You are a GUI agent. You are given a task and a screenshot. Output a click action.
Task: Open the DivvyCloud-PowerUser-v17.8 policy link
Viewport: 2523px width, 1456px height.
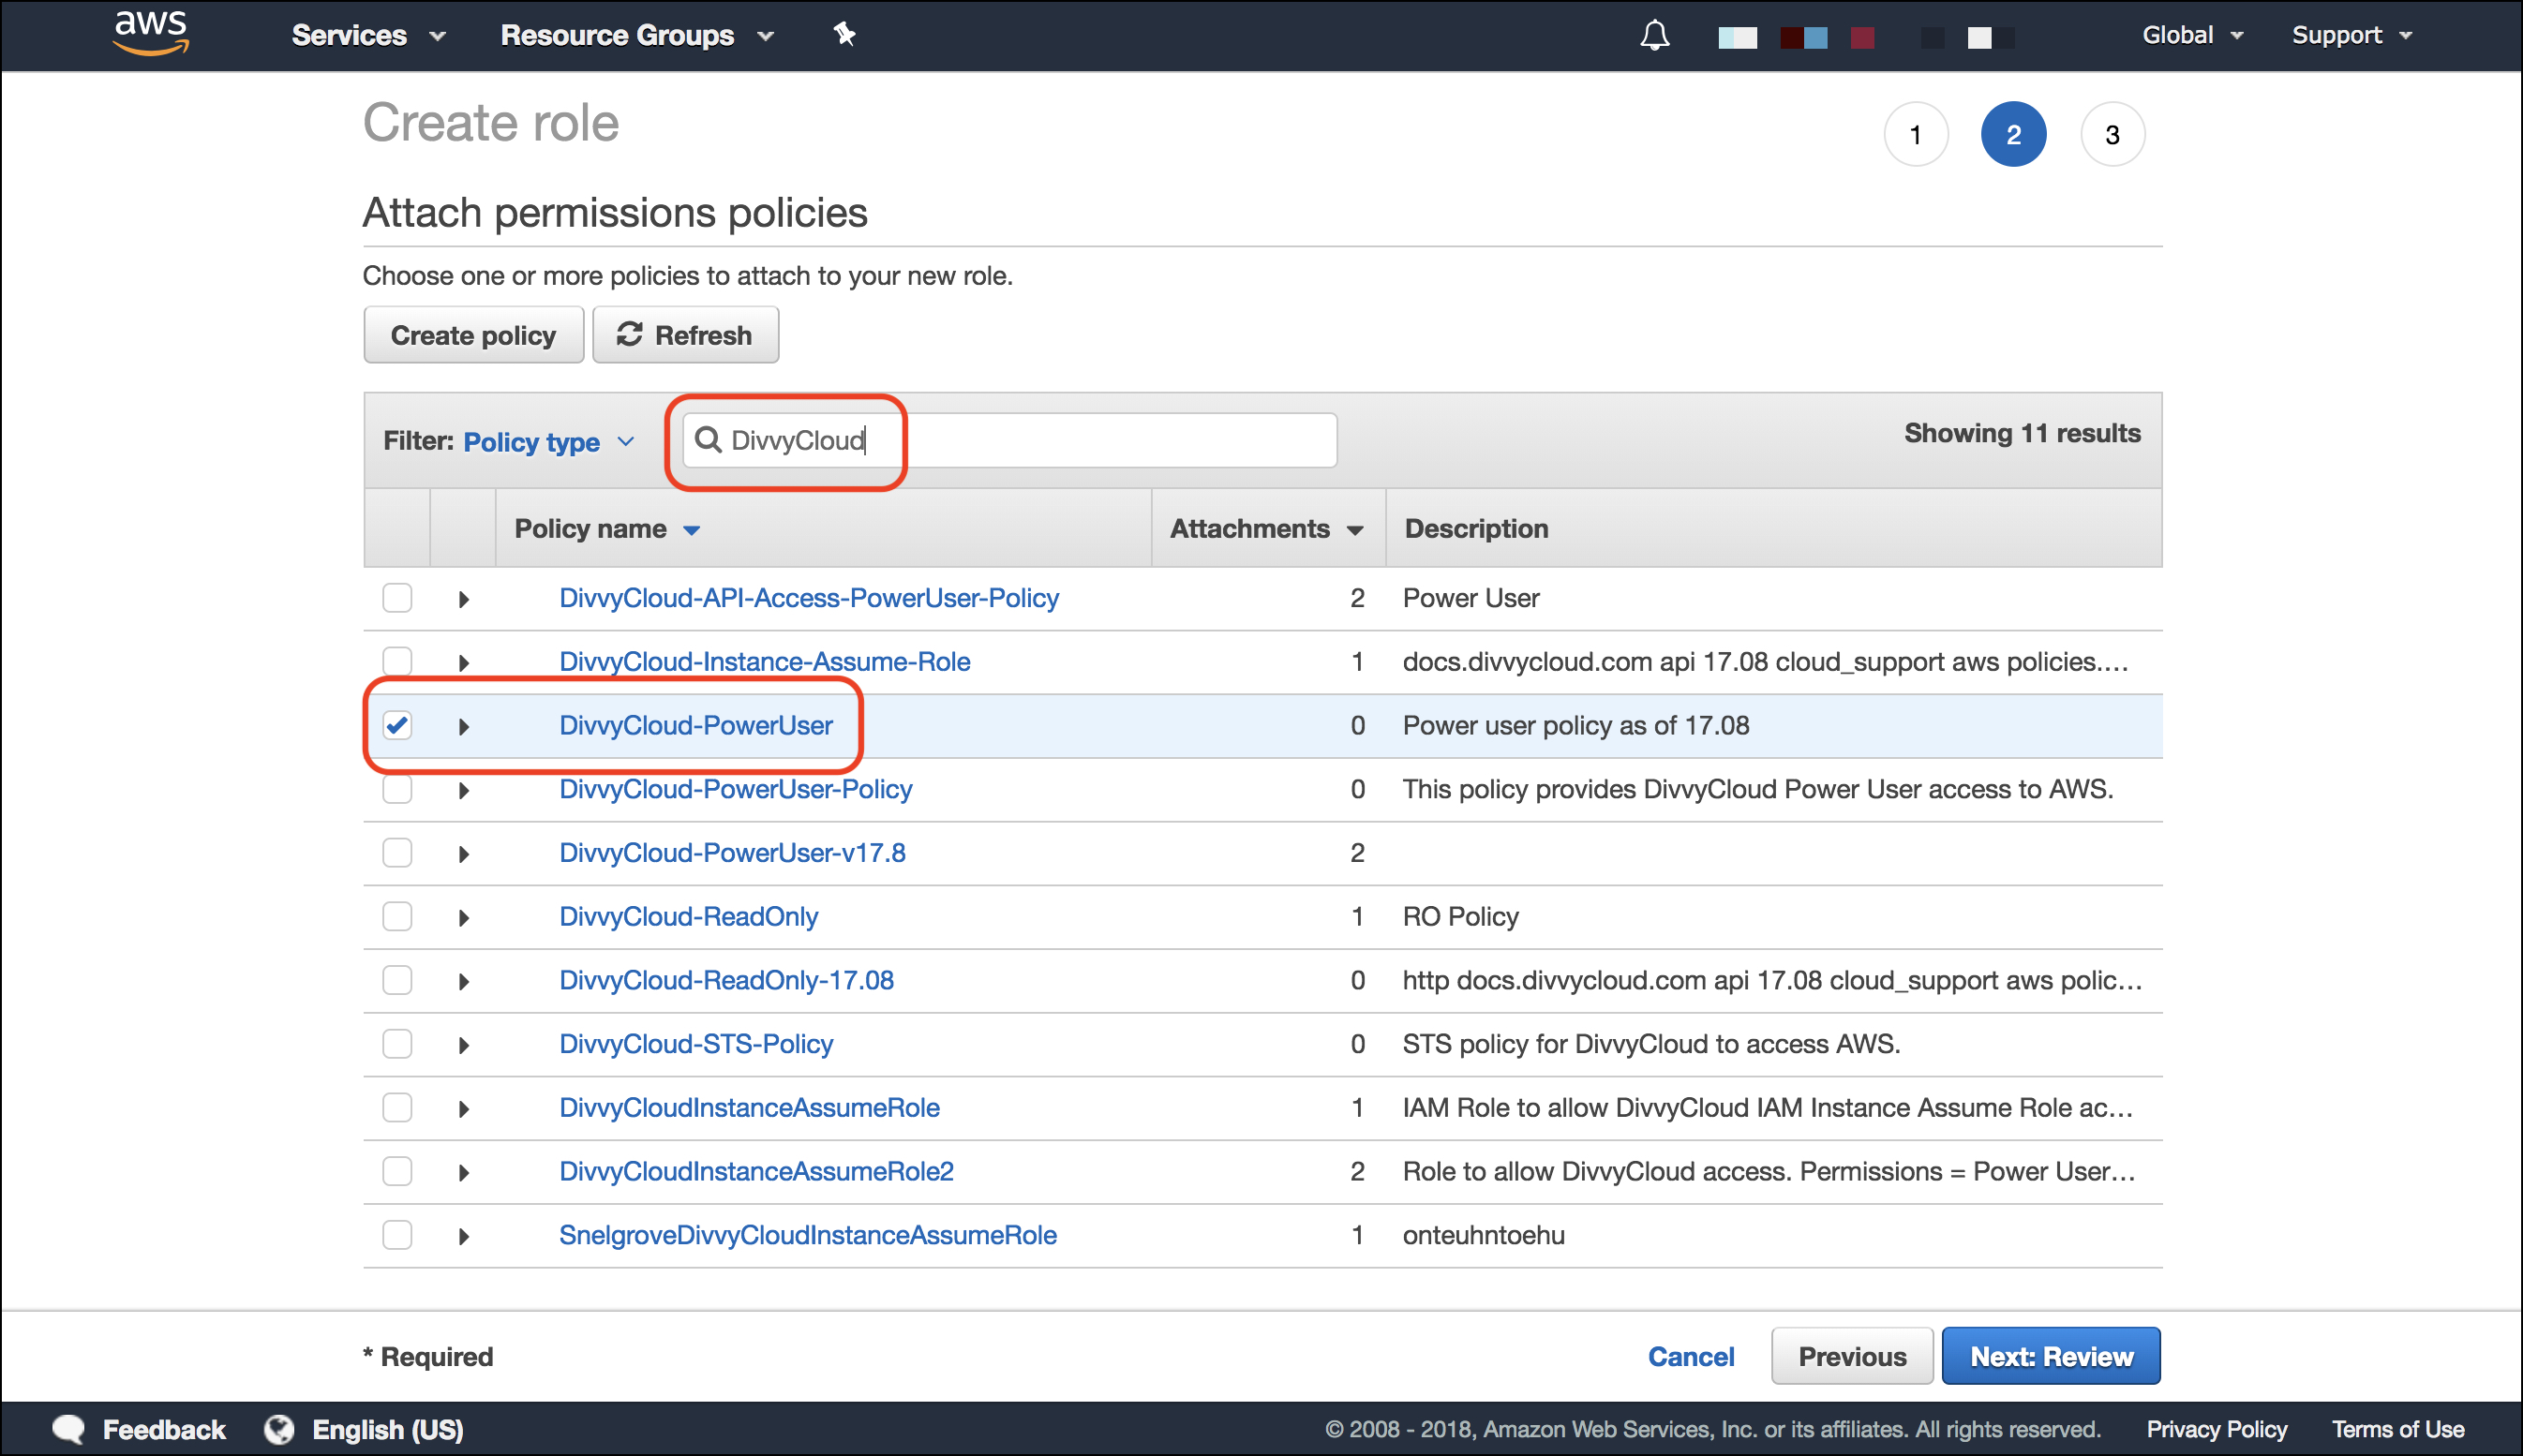[732, 853]
